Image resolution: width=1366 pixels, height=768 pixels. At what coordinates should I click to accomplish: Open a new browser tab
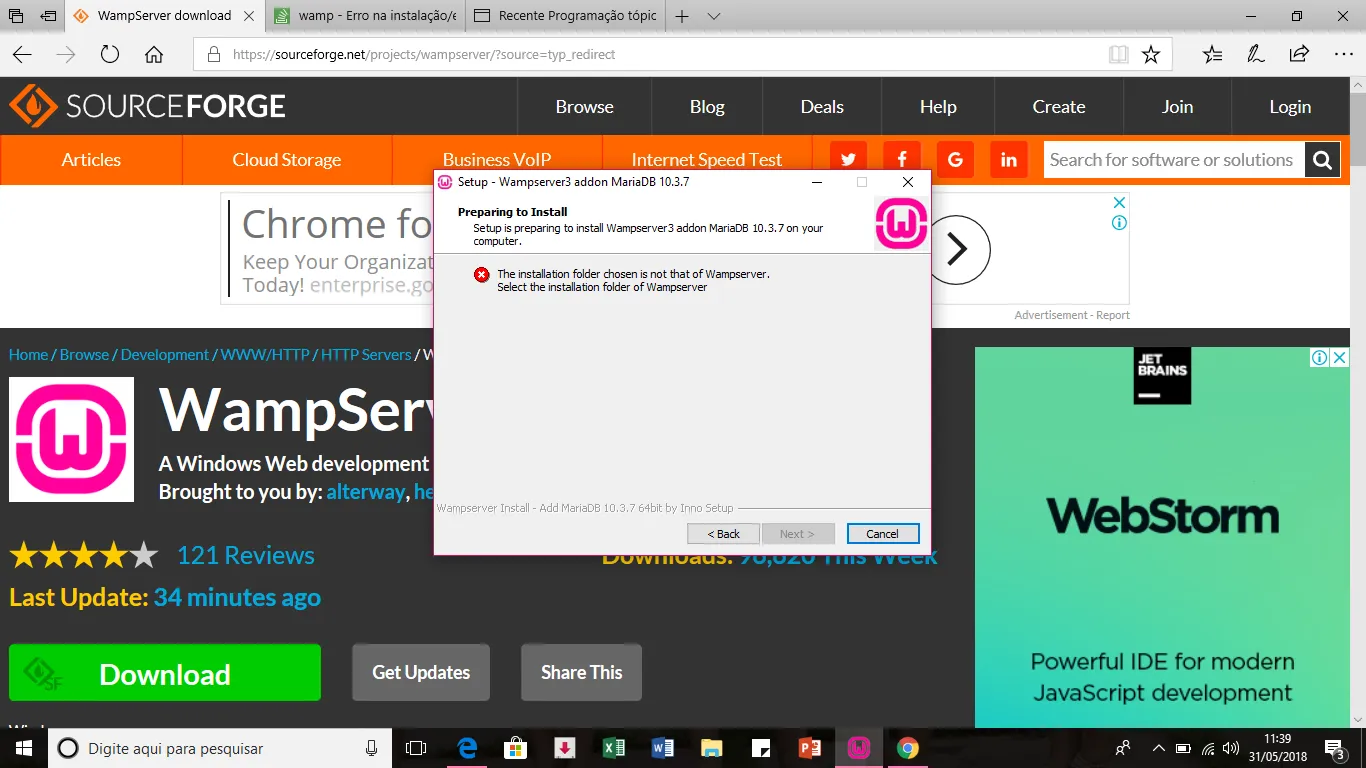pos(682,16)
